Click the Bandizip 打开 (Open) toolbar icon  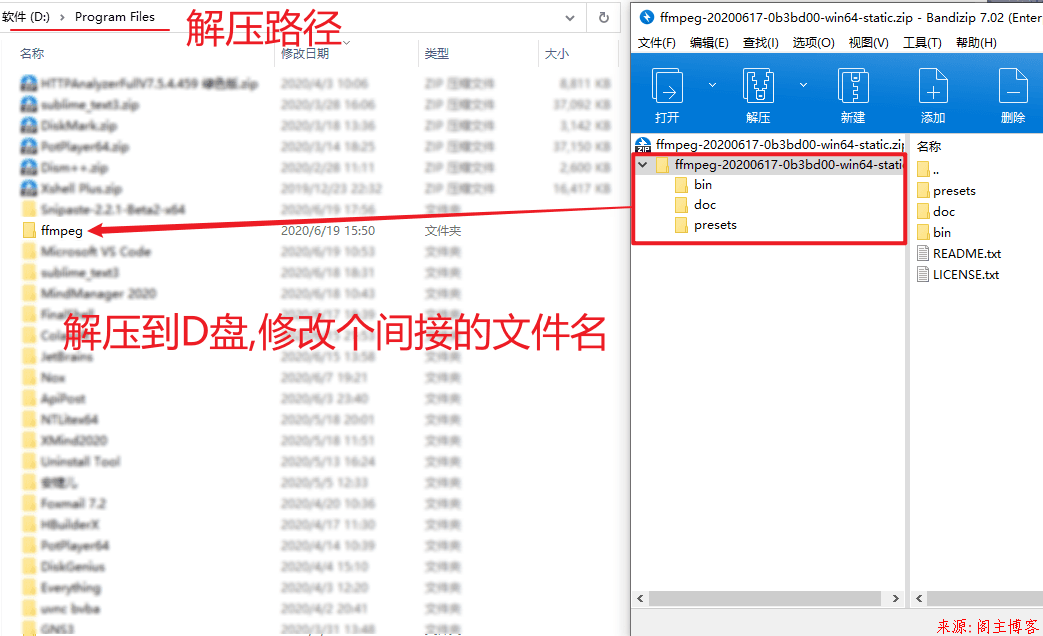pos(667,86)
